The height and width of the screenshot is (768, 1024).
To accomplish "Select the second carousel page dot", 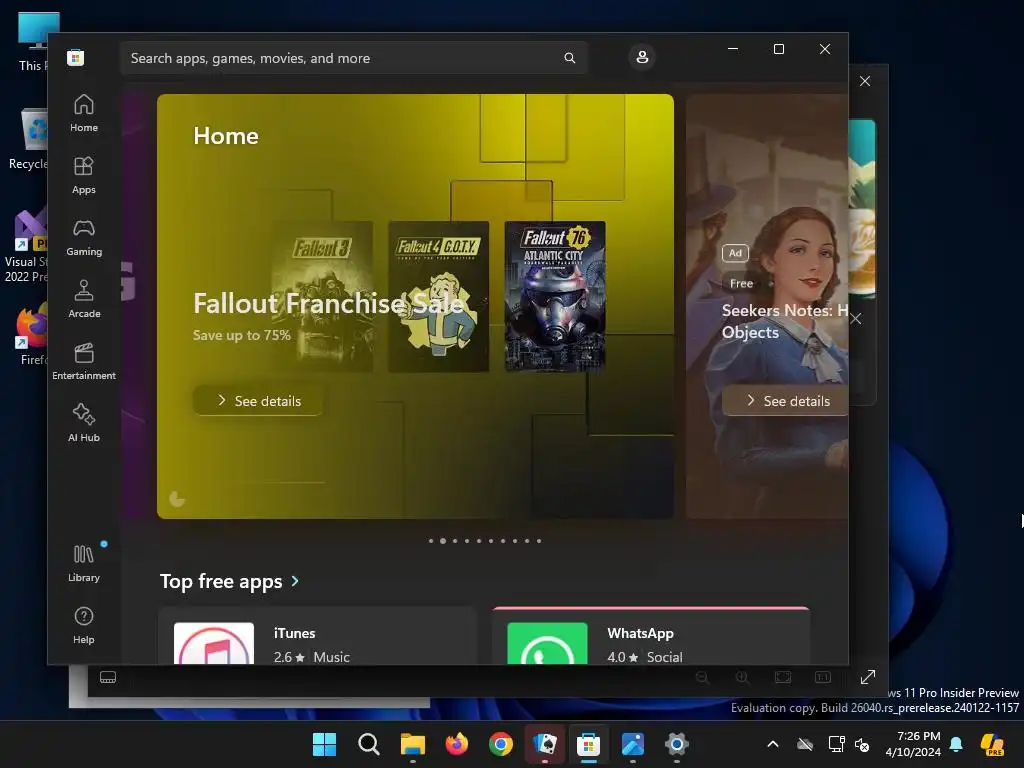I will click(443, 541).
